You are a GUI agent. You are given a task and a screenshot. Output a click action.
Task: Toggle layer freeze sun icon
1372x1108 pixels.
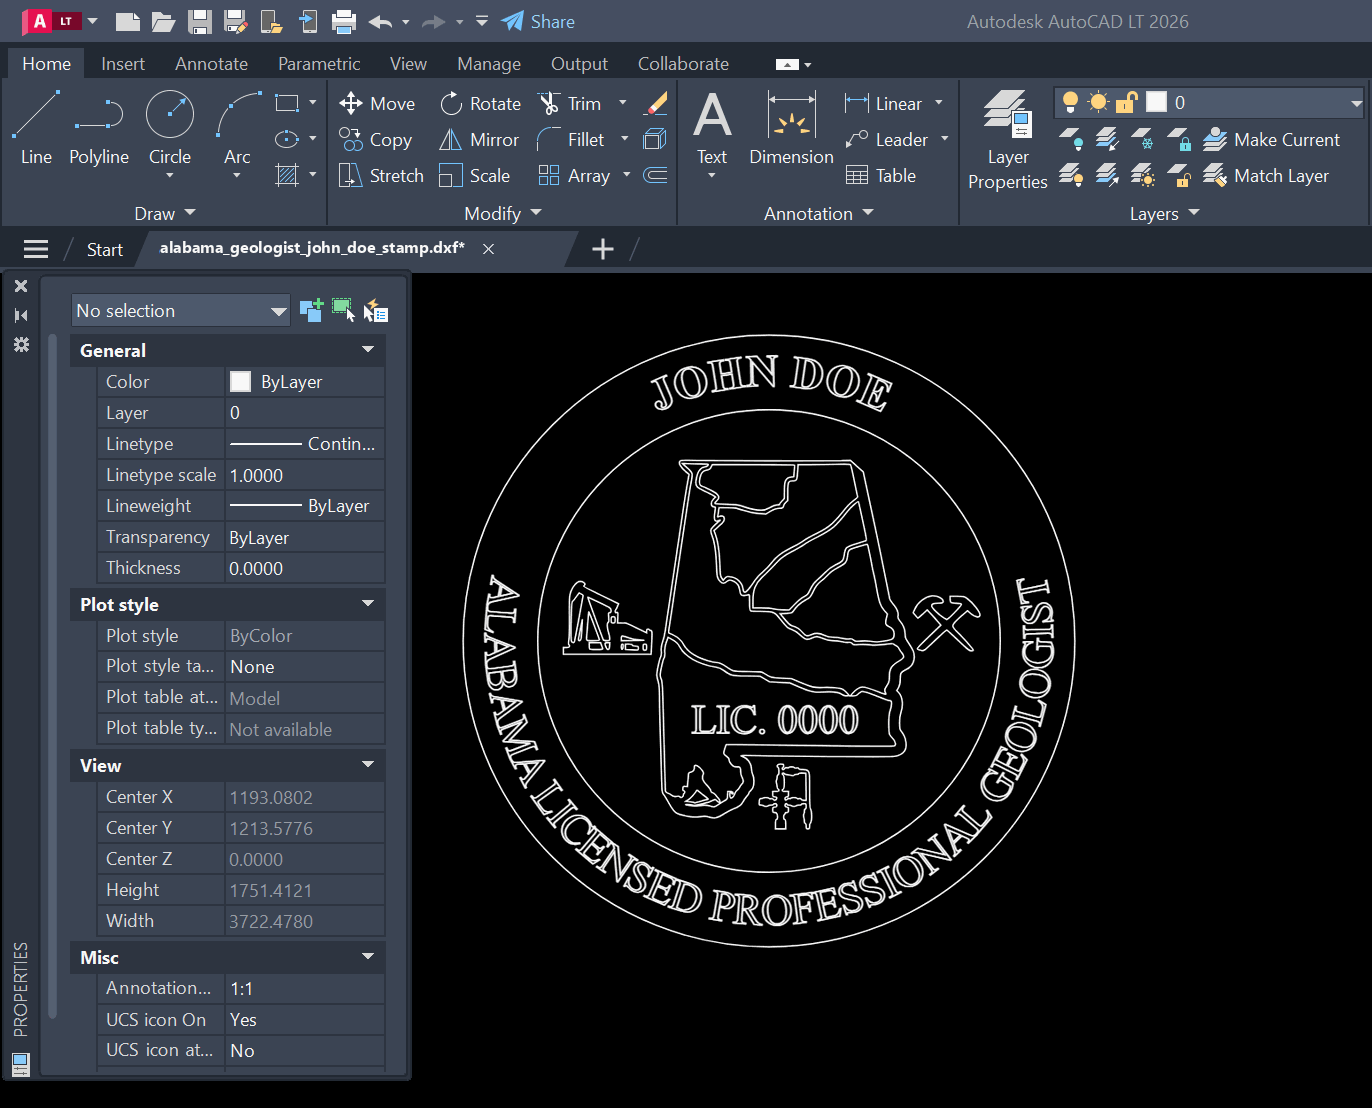(x=1098, y=102)
